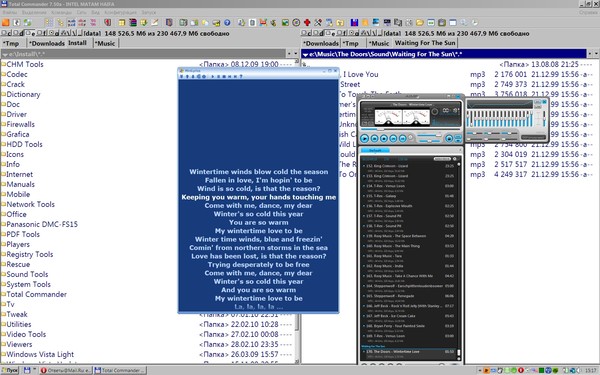
Task: Open the Справка menu
Action: [588, 13]
